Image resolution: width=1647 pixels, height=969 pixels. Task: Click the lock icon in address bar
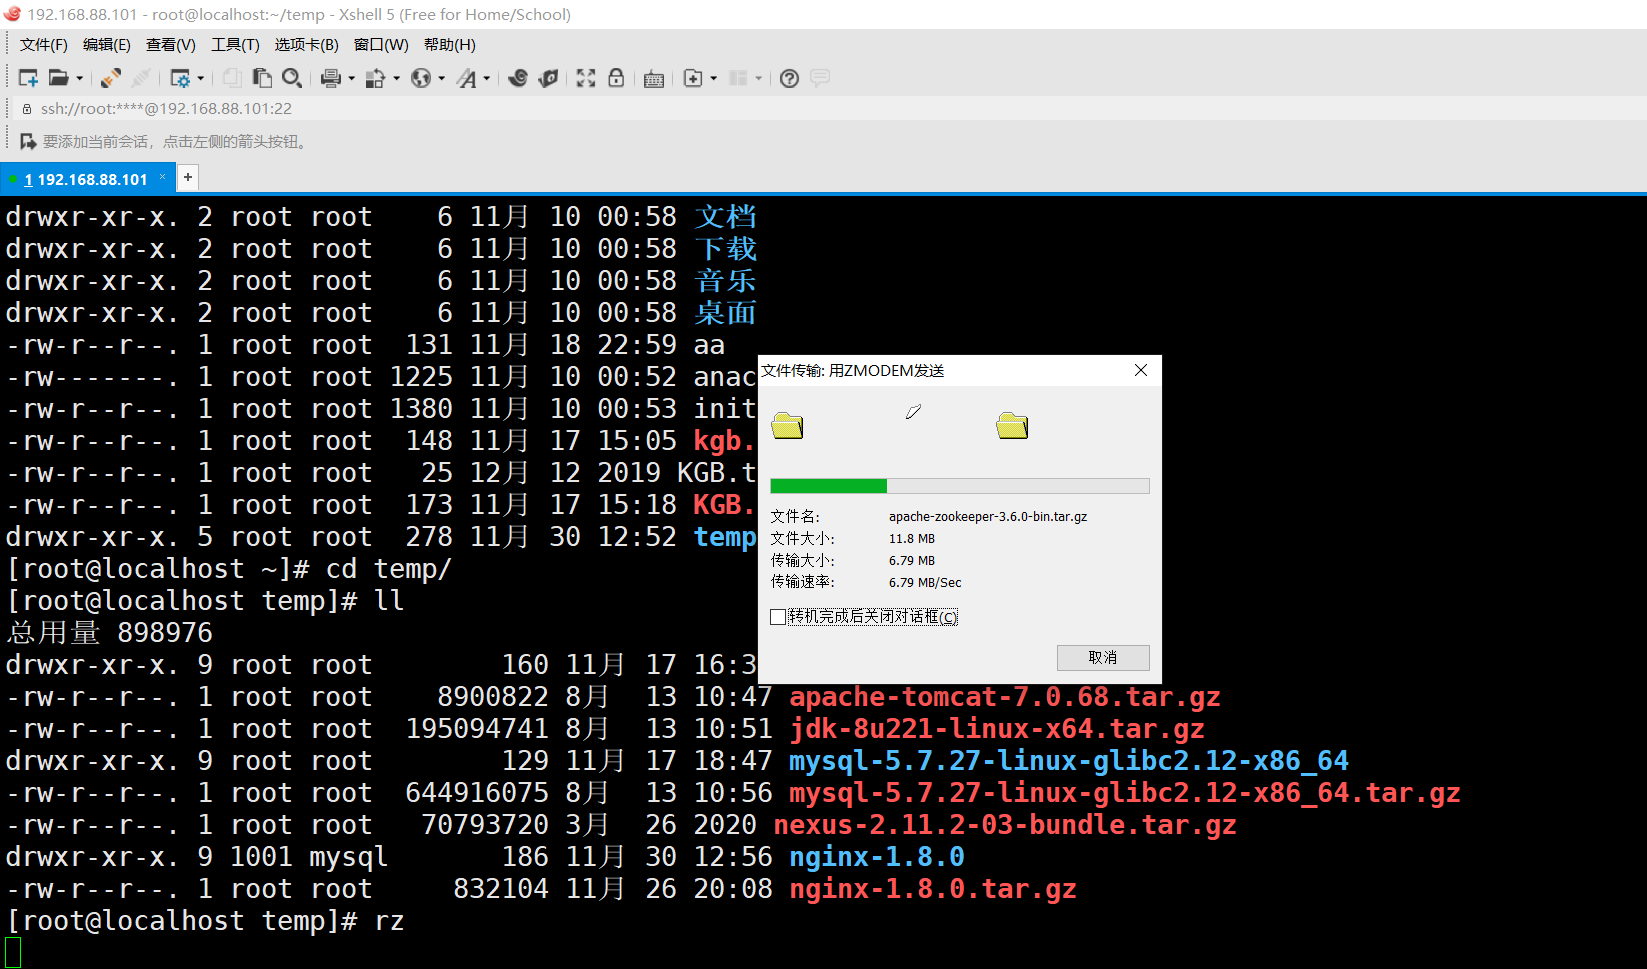(27, 108)
